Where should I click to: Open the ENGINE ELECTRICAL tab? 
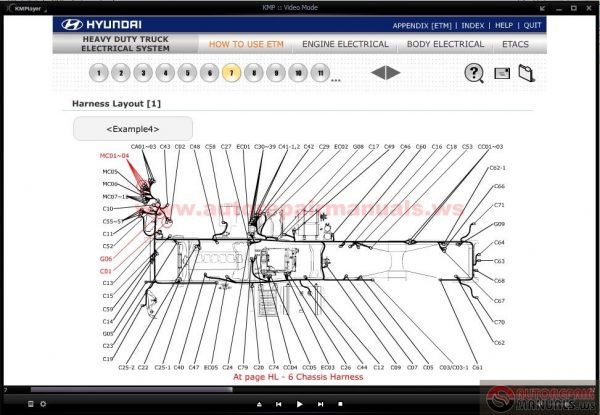click(346, 44)
